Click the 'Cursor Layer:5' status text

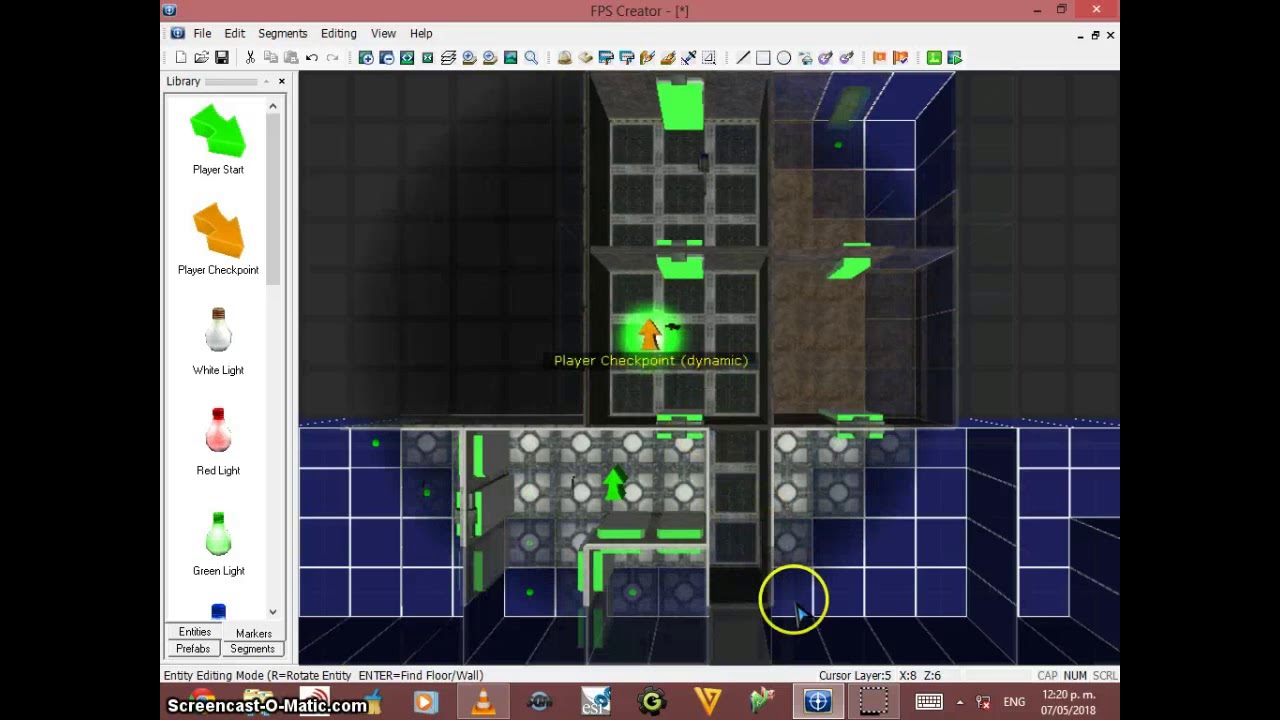(x=855, y=676)
